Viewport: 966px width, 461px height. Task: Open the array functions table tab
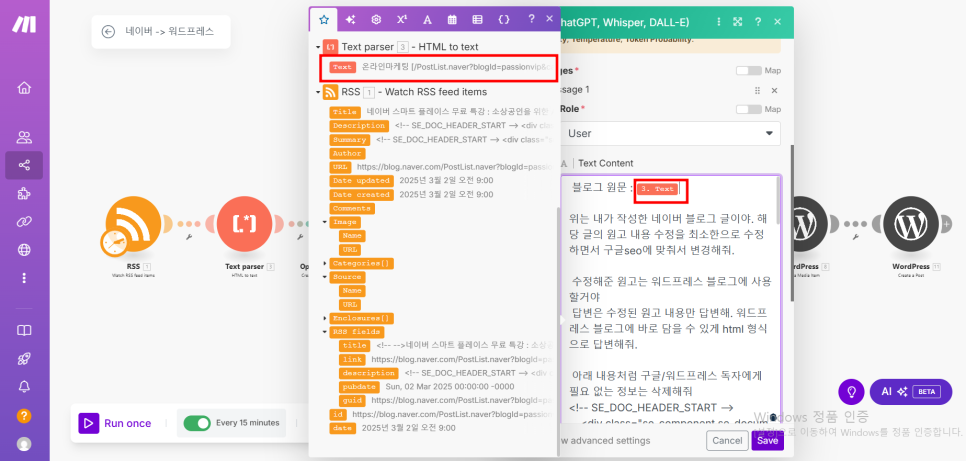[x=477, y=19]
